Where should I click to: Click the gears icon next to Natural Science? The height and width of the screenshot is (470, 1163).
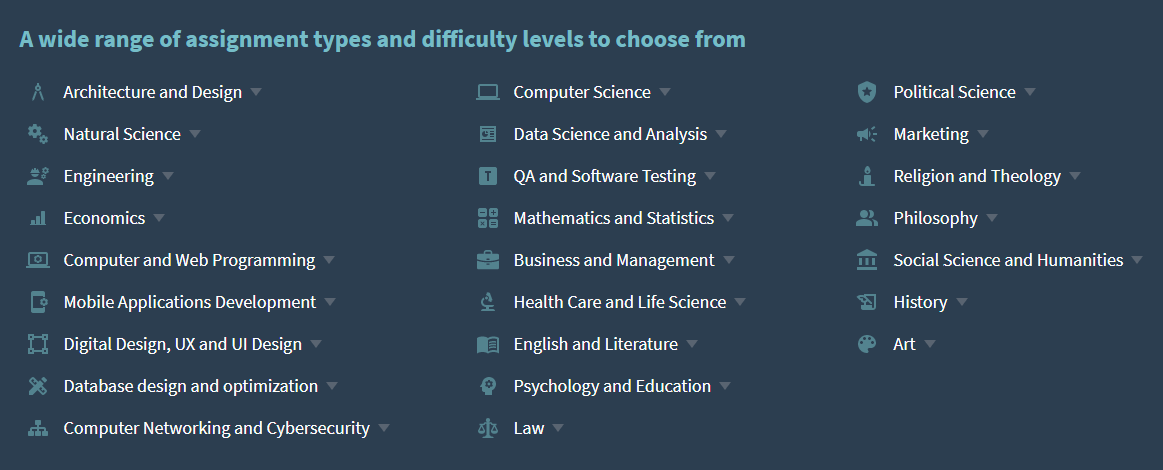[x=38, y=134]
